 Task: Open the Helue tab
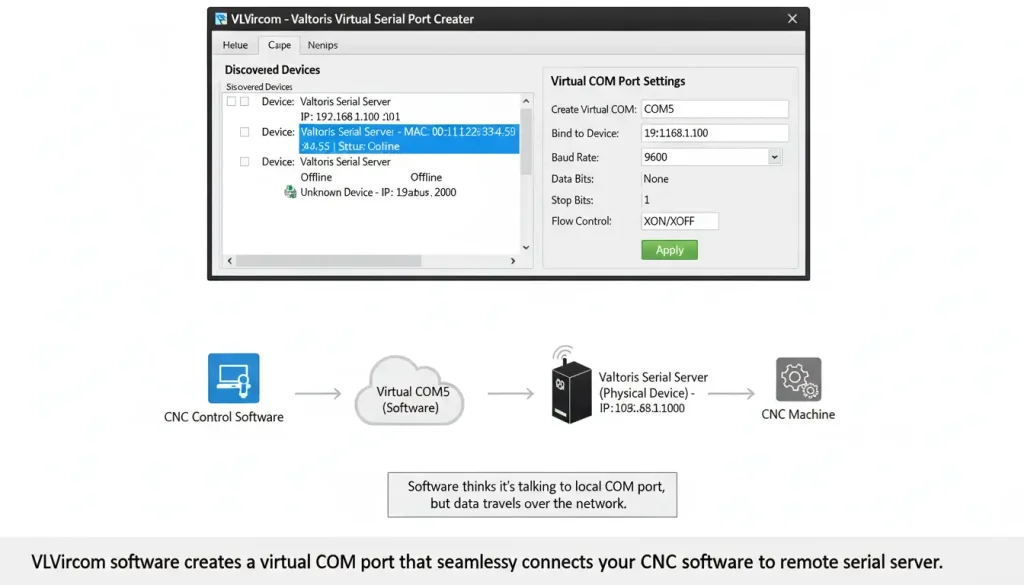pyautogui.click(x=235, y=45)
